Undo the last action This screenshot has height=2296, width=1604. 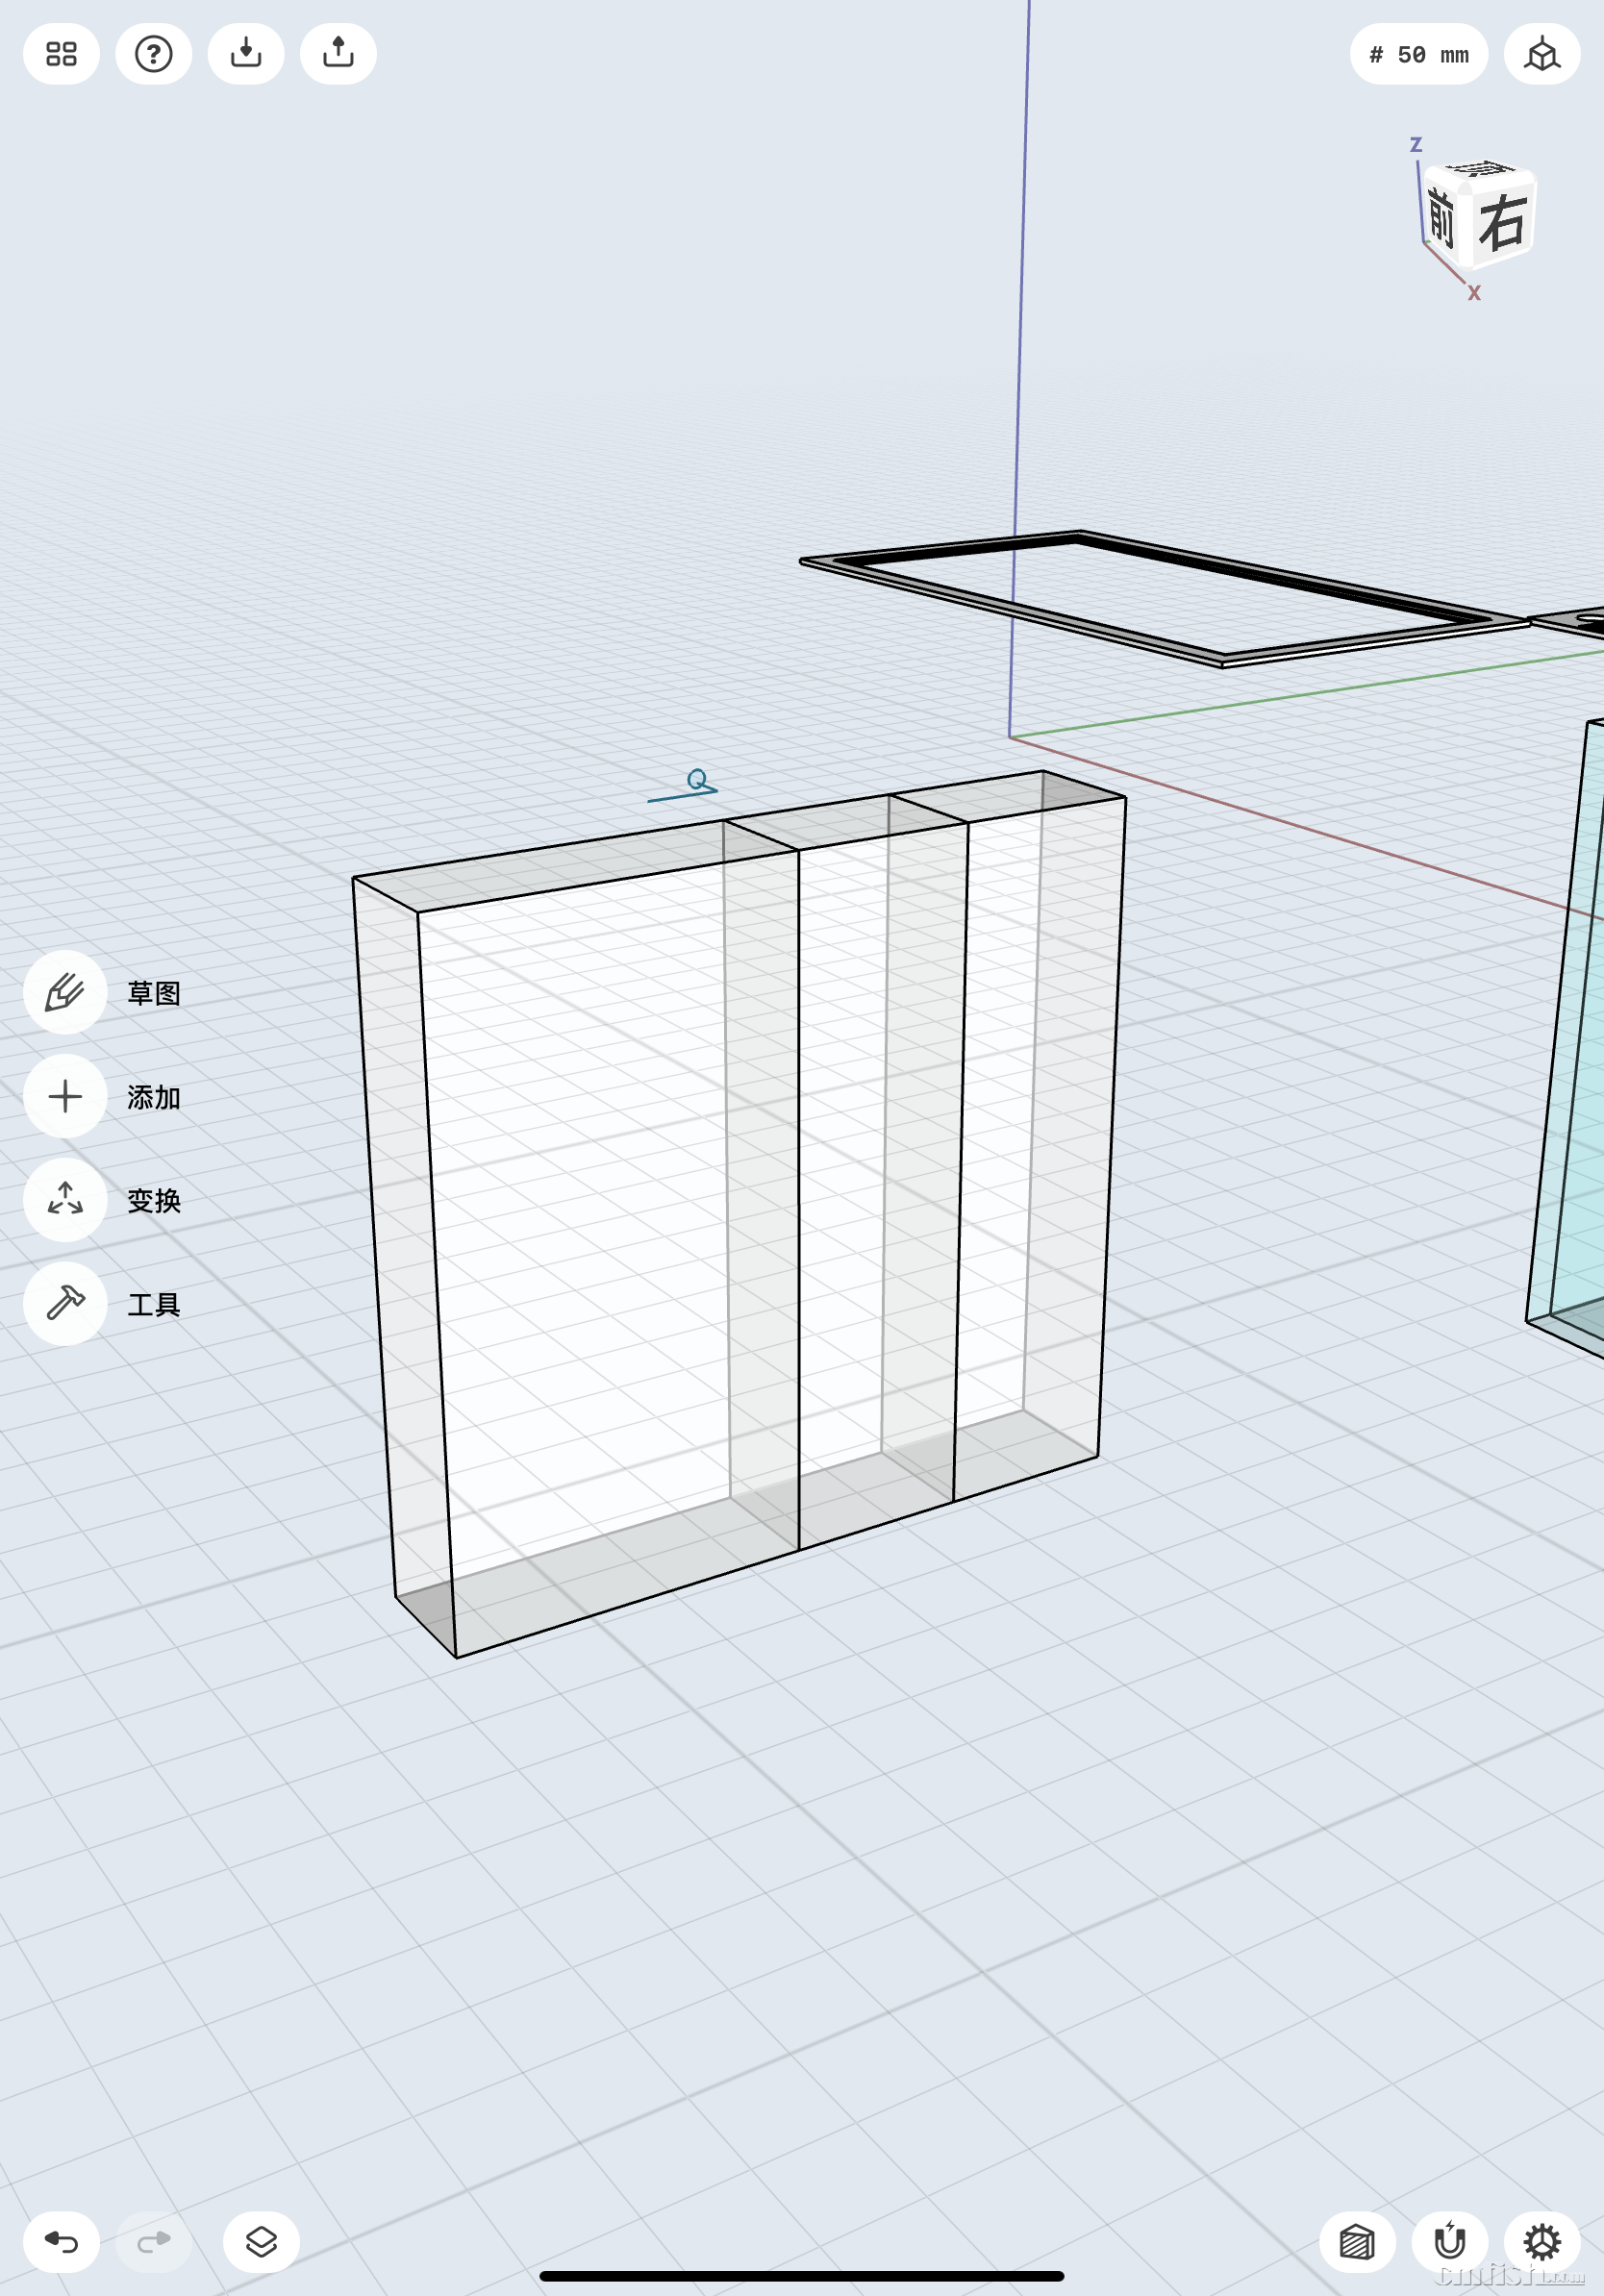point(61,2242)
